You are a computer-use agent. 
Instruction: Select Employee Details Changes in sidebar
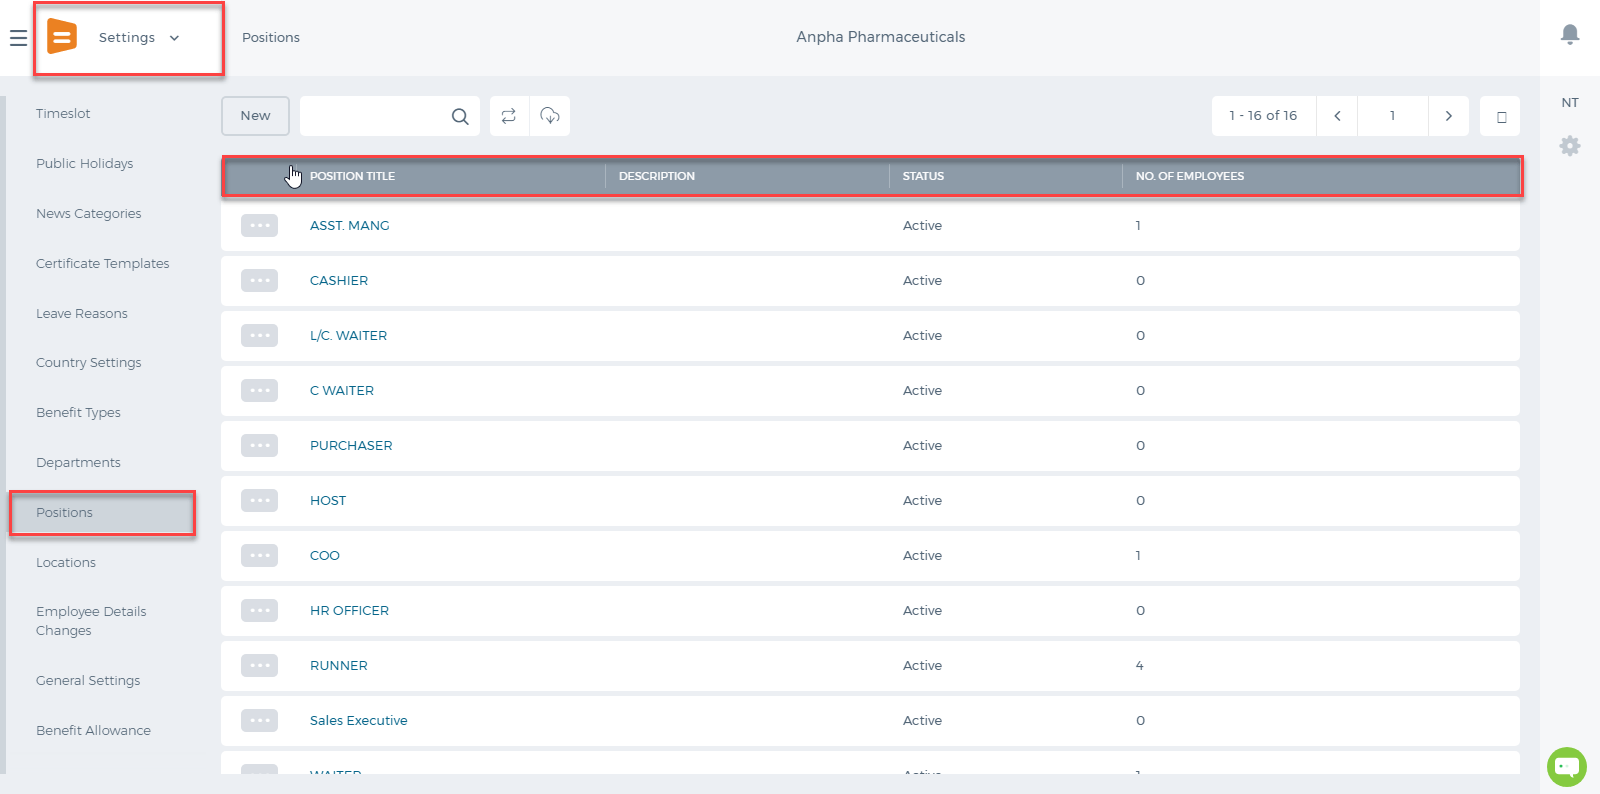click(x=91, y=621)
